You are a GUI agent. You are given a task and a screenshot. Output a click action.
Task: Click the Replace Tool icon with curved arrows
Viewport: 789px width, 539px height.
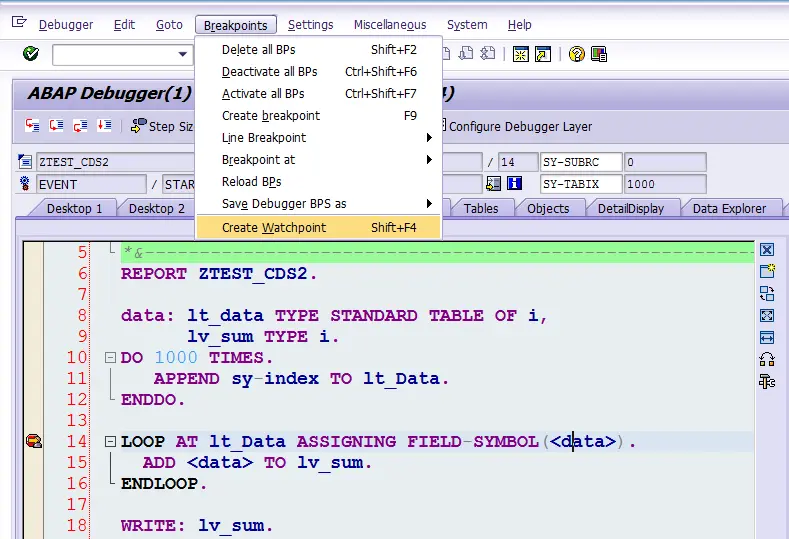pyautogui.click(x=767, y=359)
